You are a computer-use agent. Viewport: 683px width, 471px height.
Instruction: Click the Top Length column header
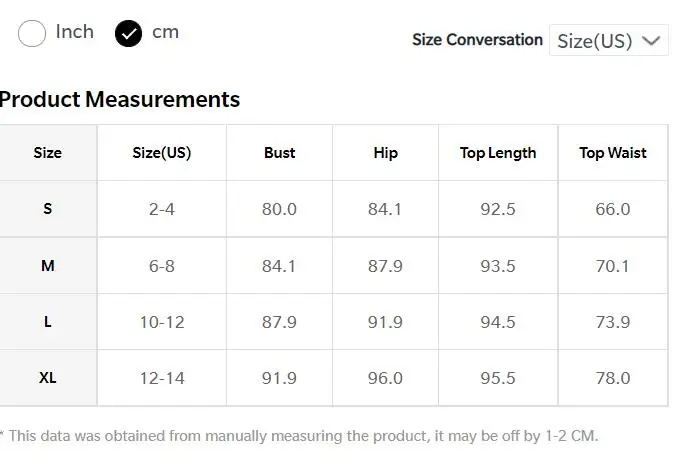tap(497, 153)
